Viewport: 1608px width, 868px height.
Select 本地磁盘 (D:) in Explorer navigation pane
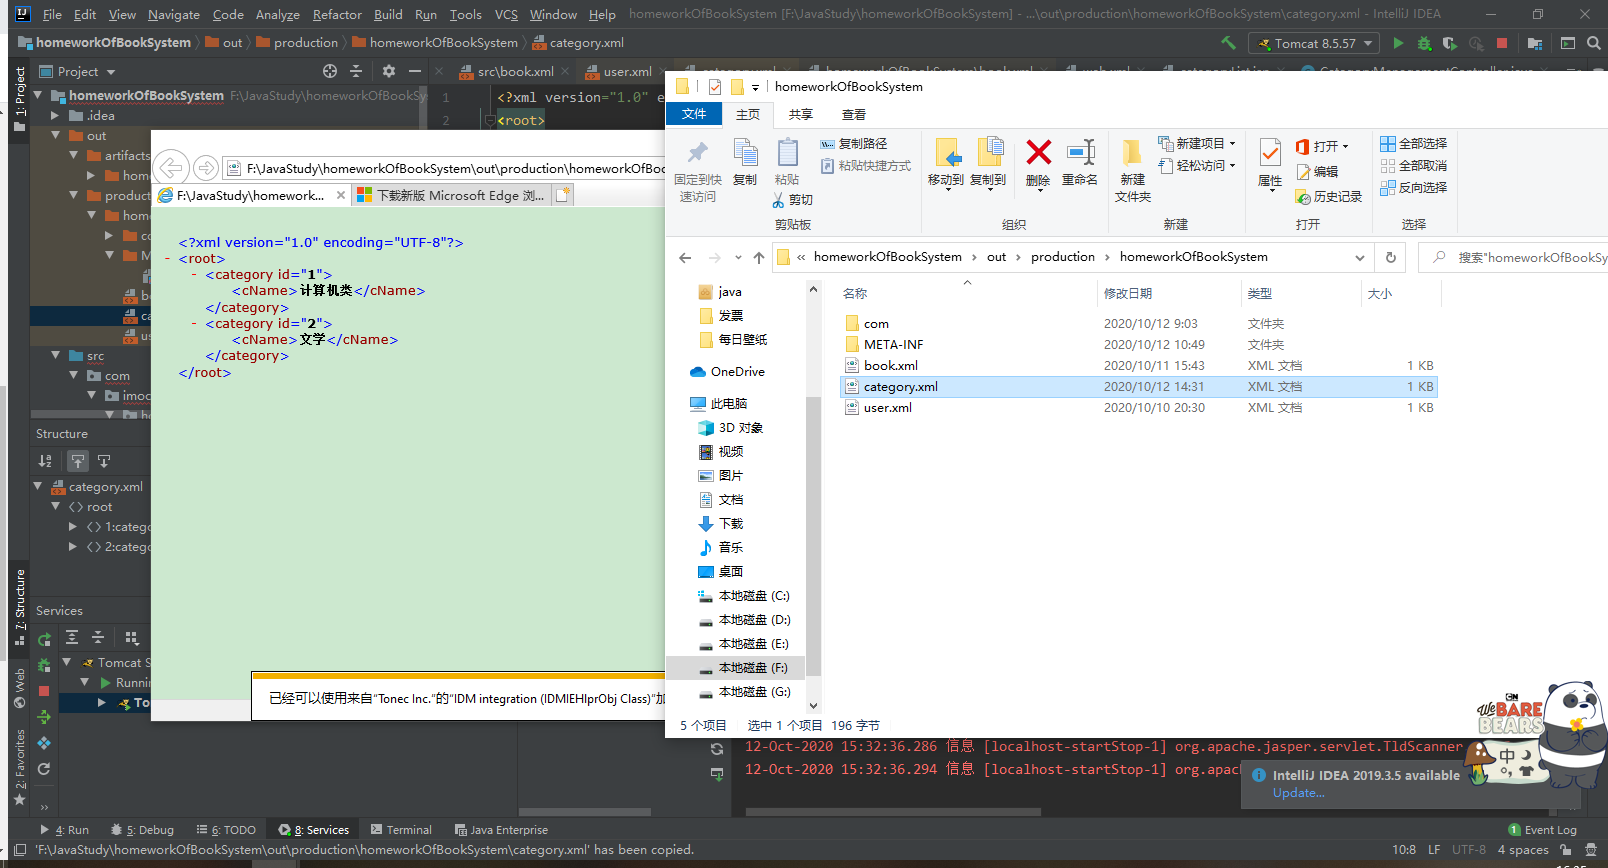tap(754, 620)
